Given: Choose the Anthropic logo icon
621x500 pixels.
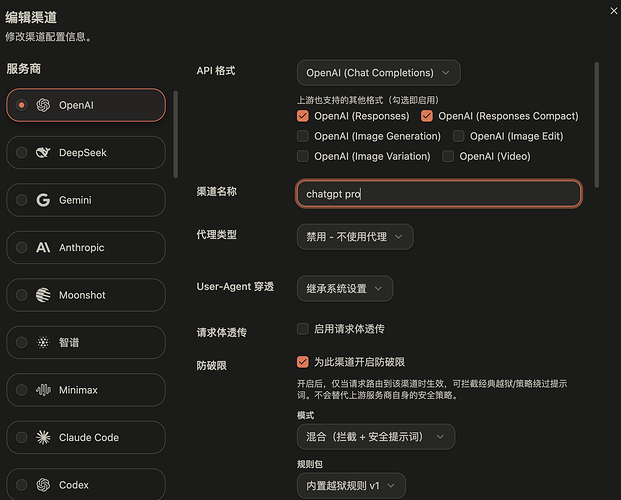Looking at the screenshot, I should [43, 248].
